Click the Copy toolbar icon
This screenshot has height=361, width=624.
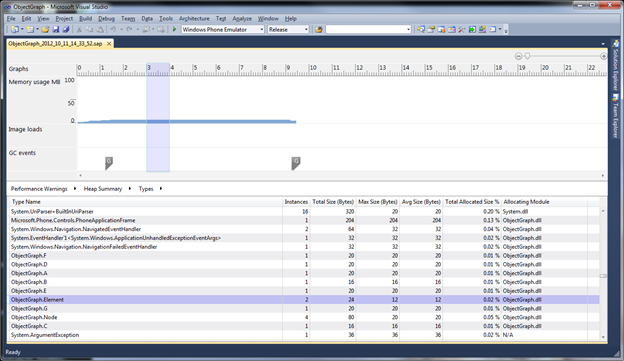[90, 29]
